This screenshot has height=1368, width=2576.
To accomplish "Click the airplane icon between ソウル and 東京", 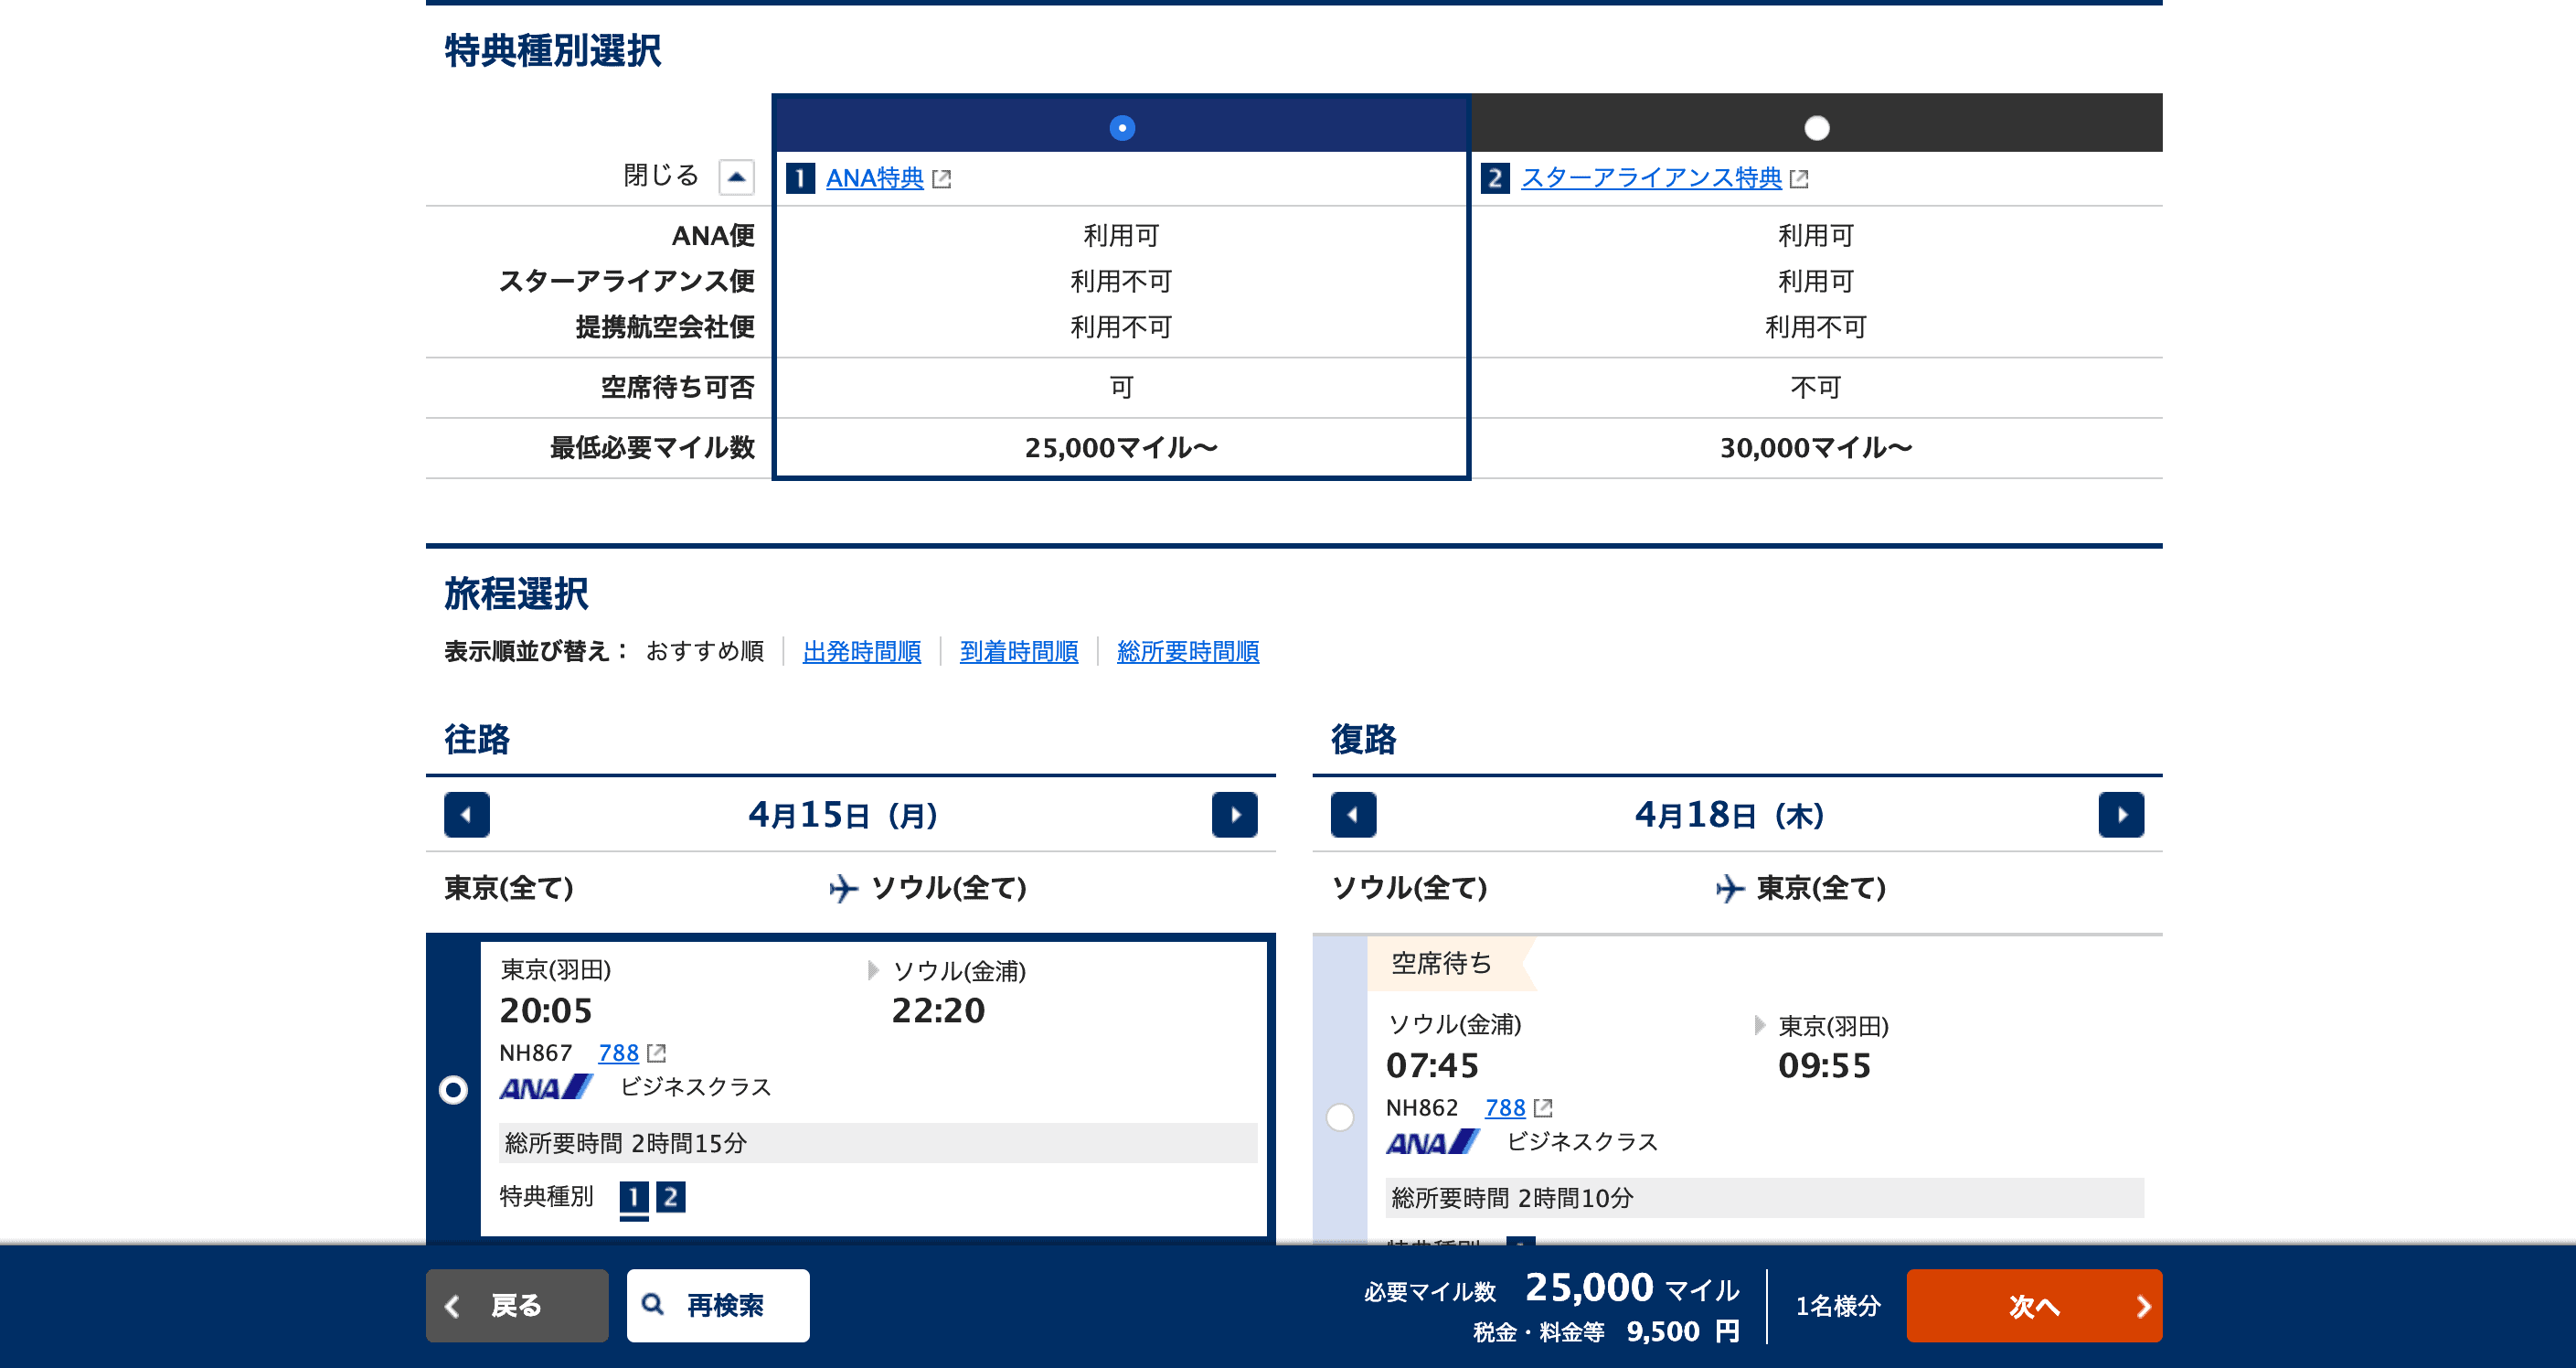I will pyautogui.click(x=1733, y=886).
